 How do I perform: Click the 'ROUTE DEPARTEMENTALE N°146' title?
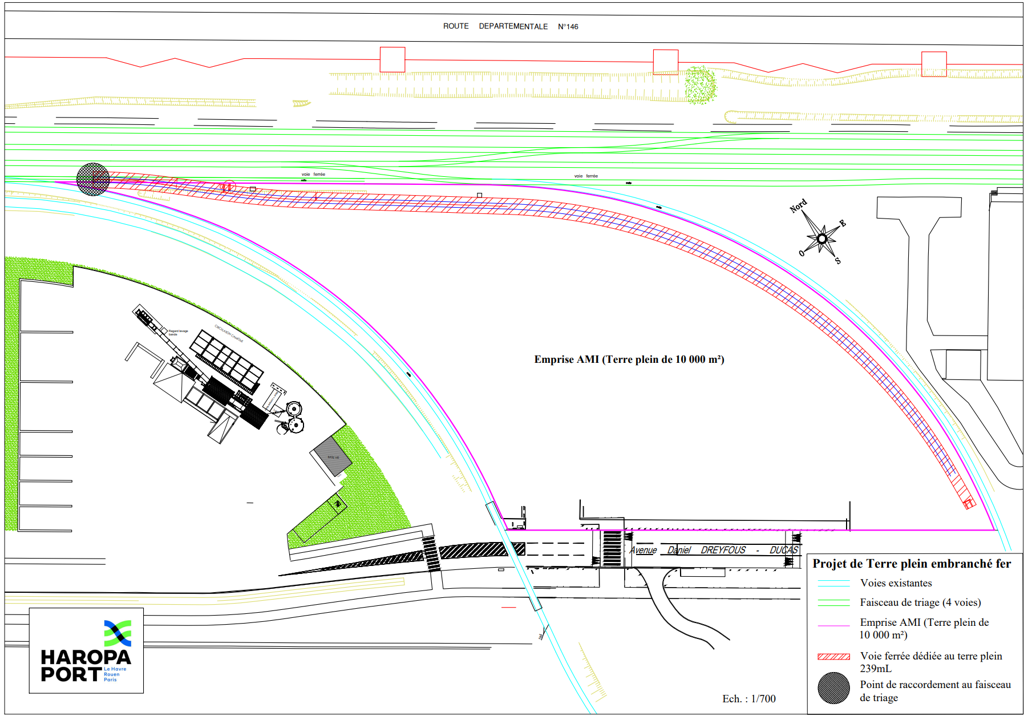click(x=511, y=27)
